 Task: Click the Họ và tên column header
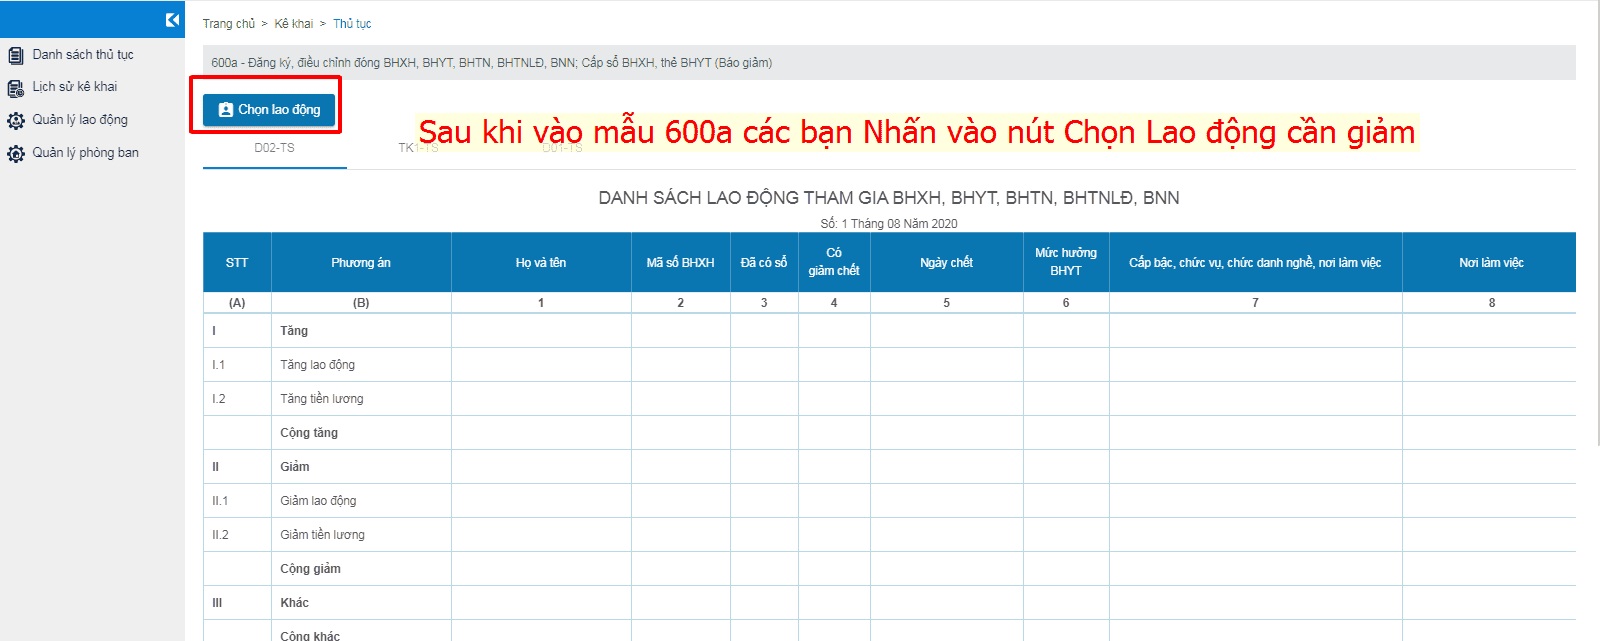click(541, 263)
